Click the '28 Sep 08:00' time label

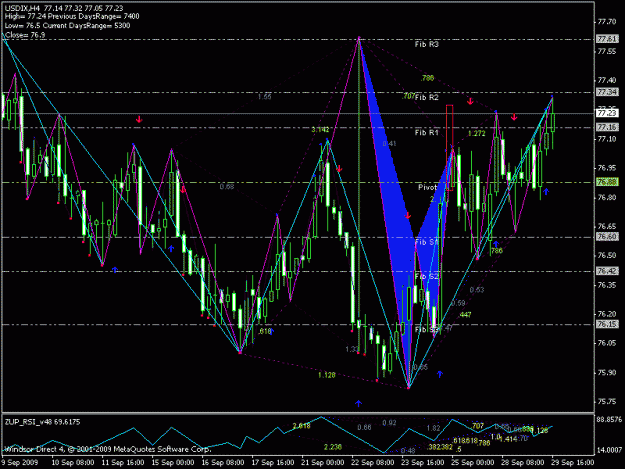pyautogui.click(x=523, y=463)
